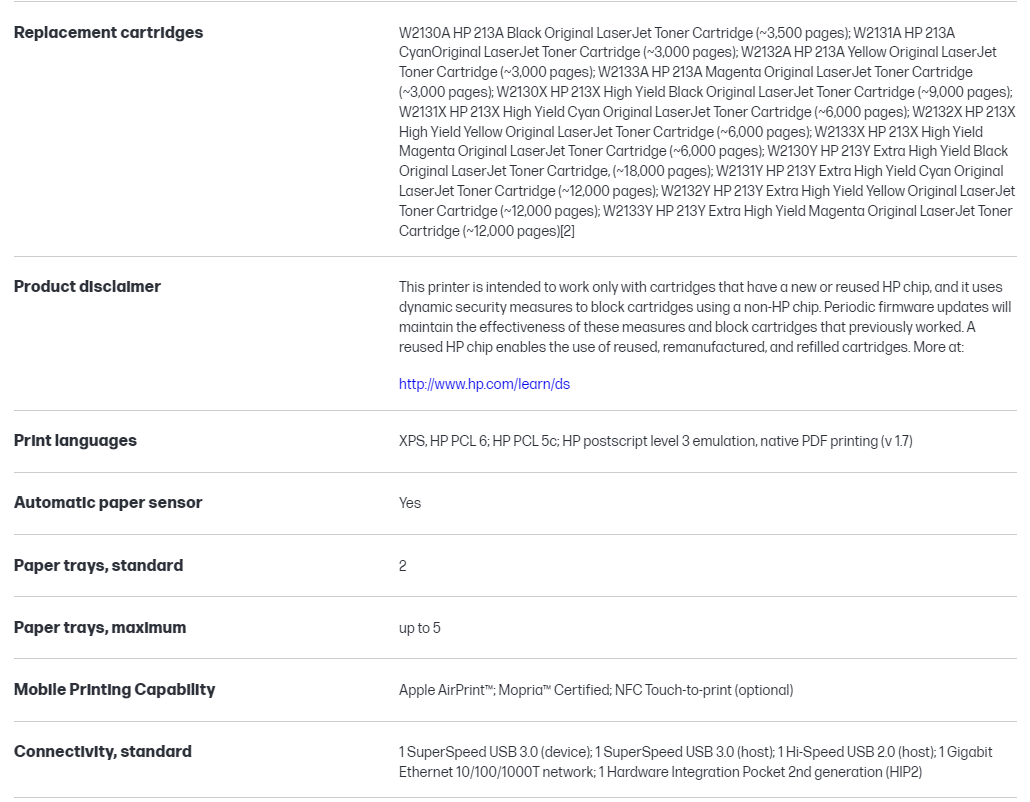Click the "Paper trays, maximum" label
This screenshot has width=1030, height=802.
[x=100, y=627]
